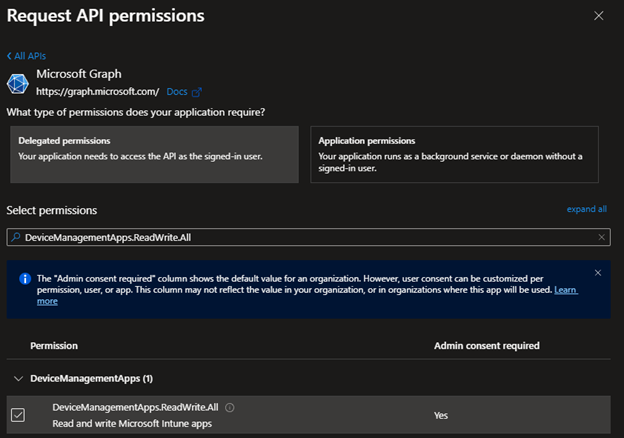Click the Microsoft Graph logo icon
This screenshot has width=624, height=438.
coord(18,84)
